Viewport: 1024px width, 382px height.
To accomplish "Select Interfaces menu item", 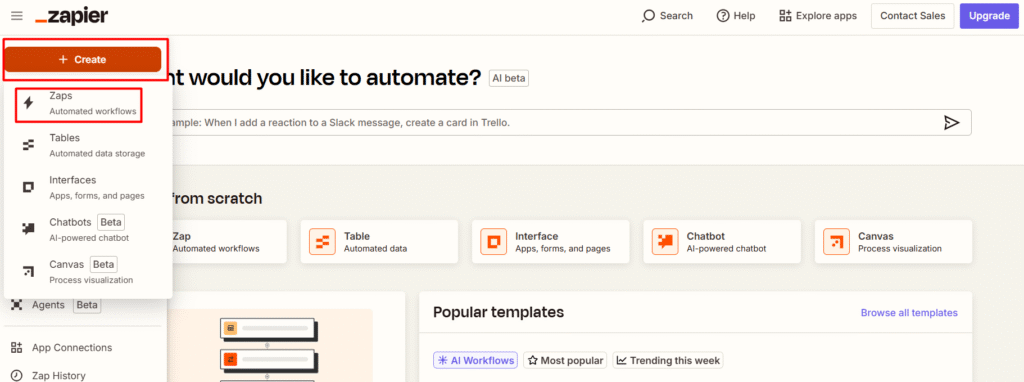I will (88, 187).
